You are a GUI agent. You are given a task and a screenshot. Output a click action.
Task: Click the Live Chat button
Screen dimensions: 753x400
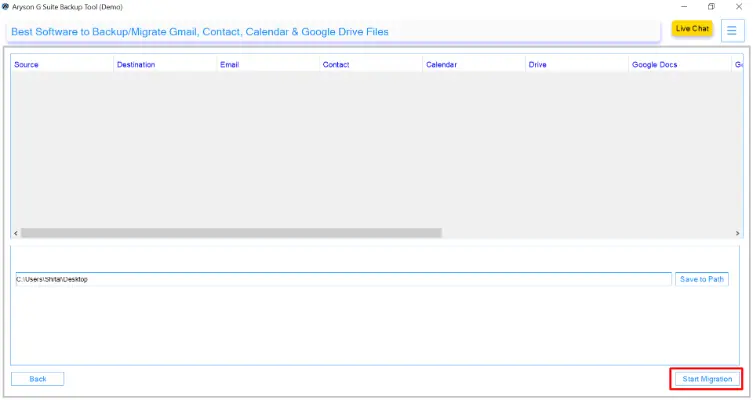click(x=692, y=29)
